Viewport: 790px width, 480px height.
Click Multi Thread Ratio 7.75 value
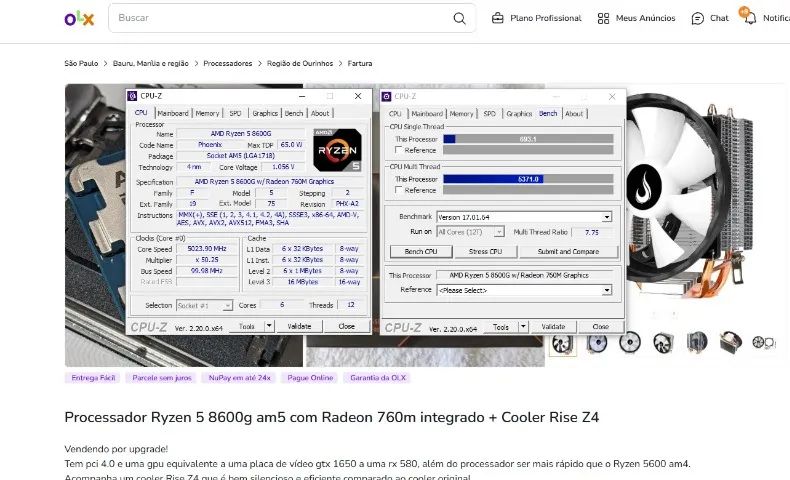pyautogui.click(x=591, y=232)
